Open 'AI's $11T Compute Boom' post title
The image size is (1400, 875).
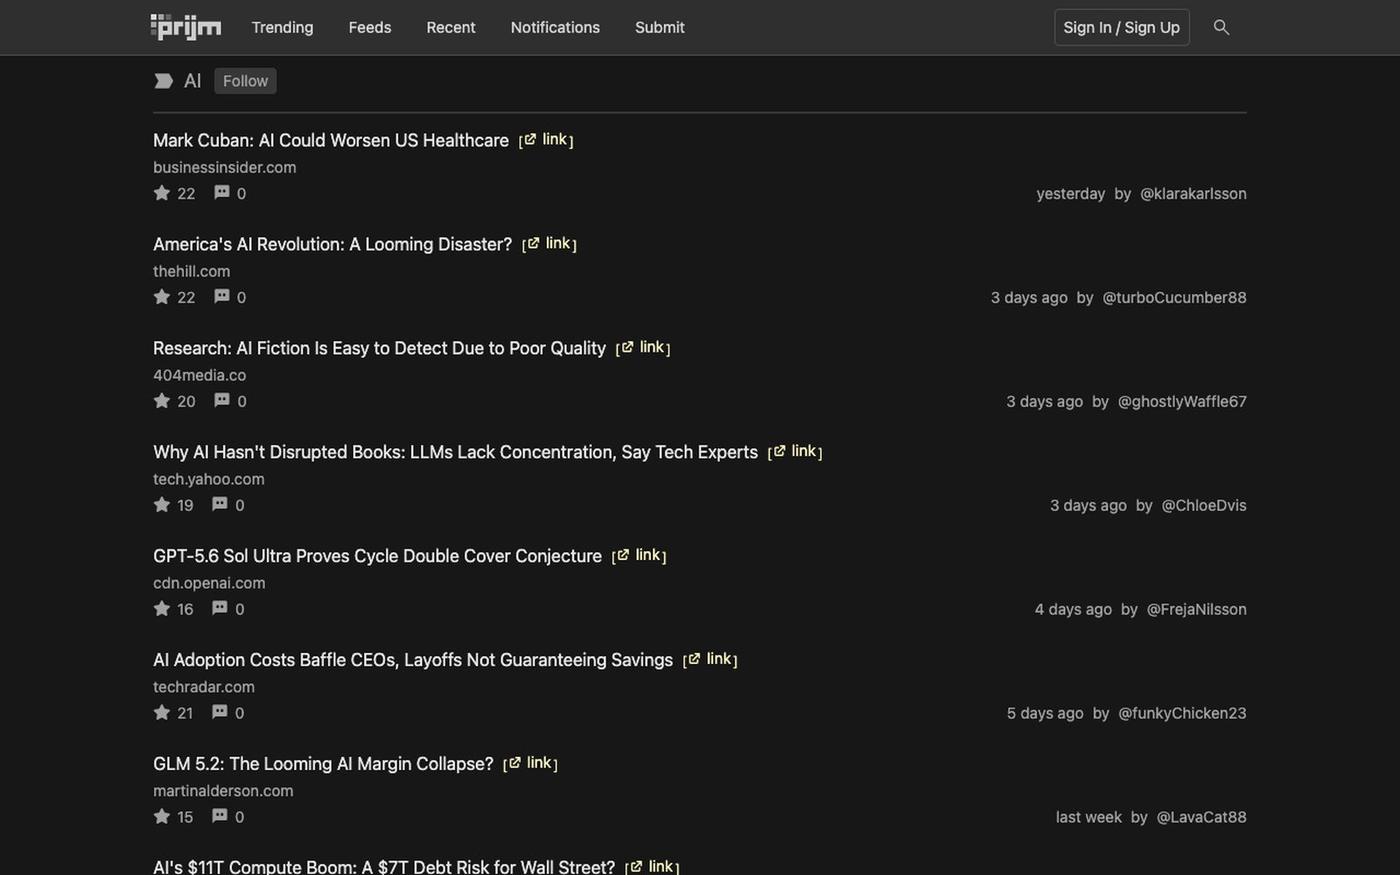pyautogui.click(x=384, y=867)
